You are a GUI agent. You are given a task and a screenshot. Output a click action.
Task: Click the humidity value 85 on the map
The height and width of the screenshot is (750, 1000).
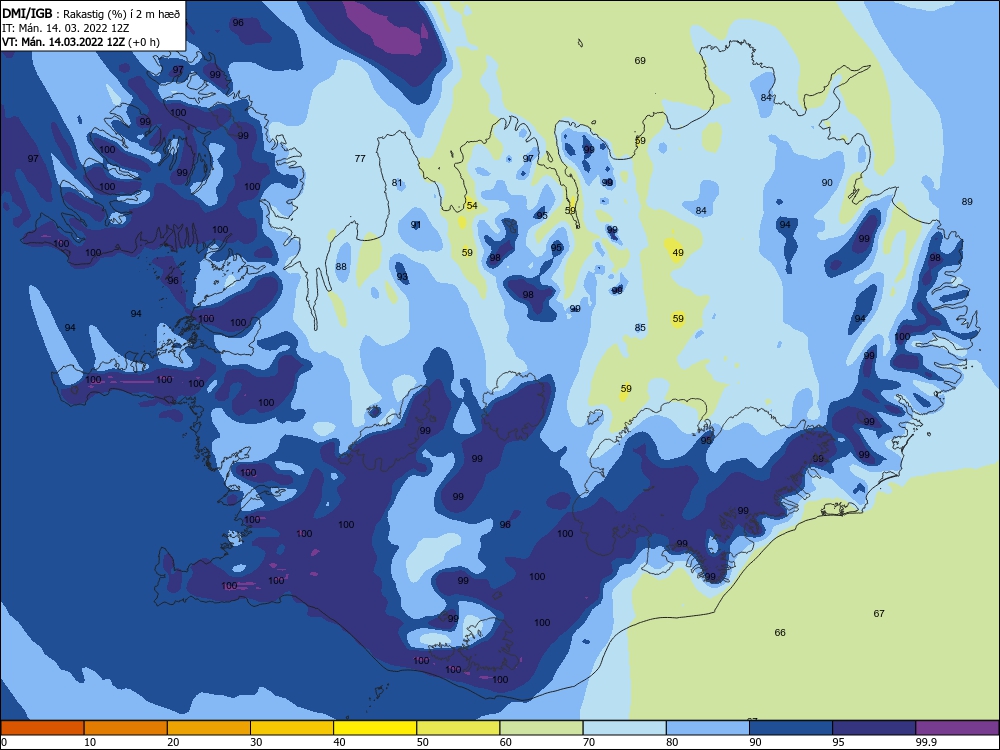coord(640,328)
